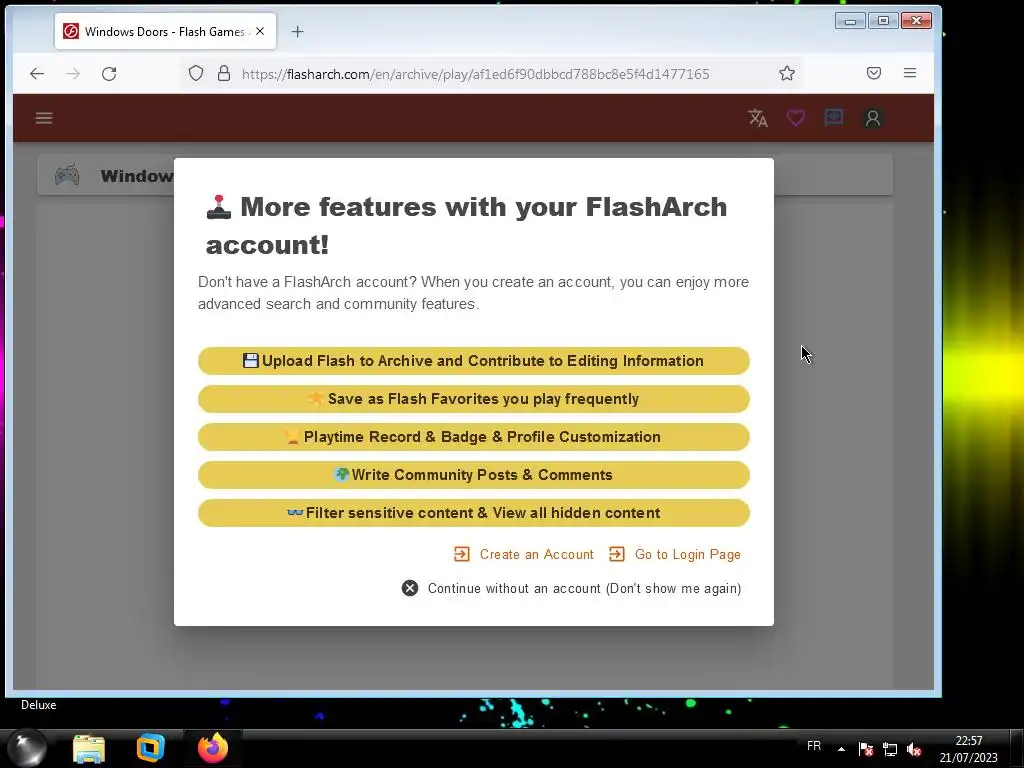Open the taskbar clock and date

pos(968,749)
